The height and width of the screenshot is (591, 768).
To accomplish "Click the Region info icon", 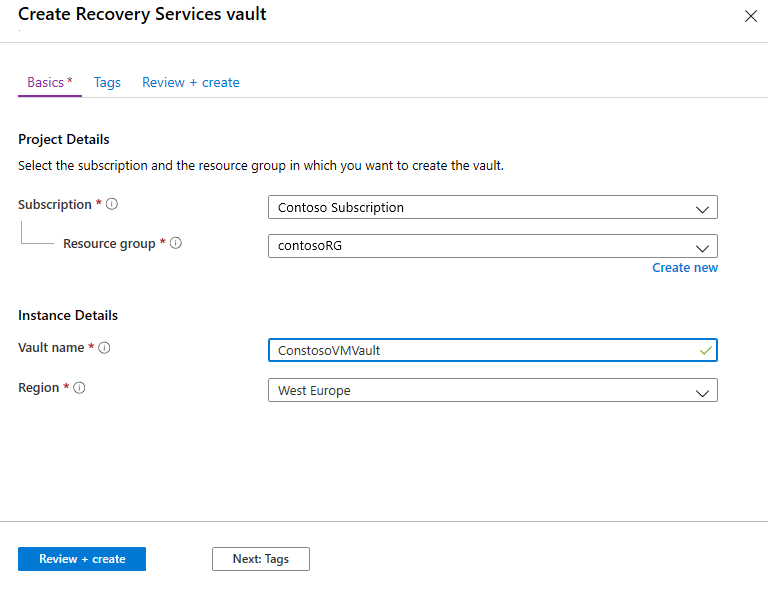I will [80, 388].
